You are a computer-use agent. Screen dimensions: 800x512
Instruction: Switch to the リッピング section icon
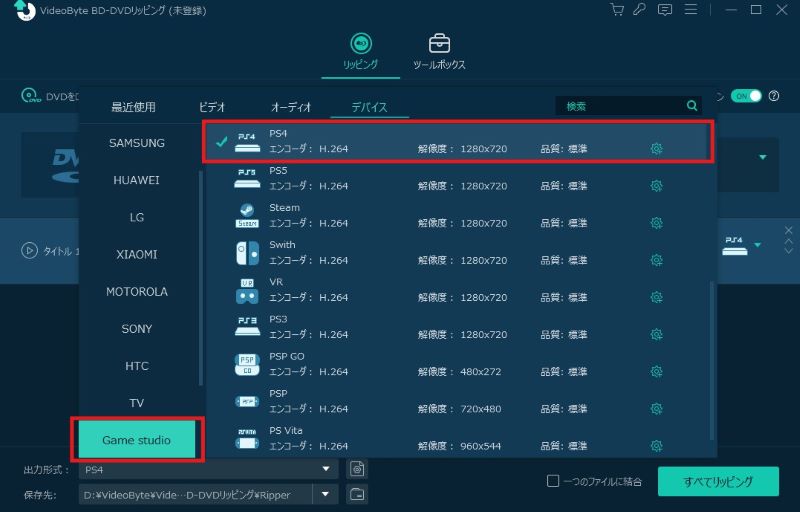(x=361, y=43)
